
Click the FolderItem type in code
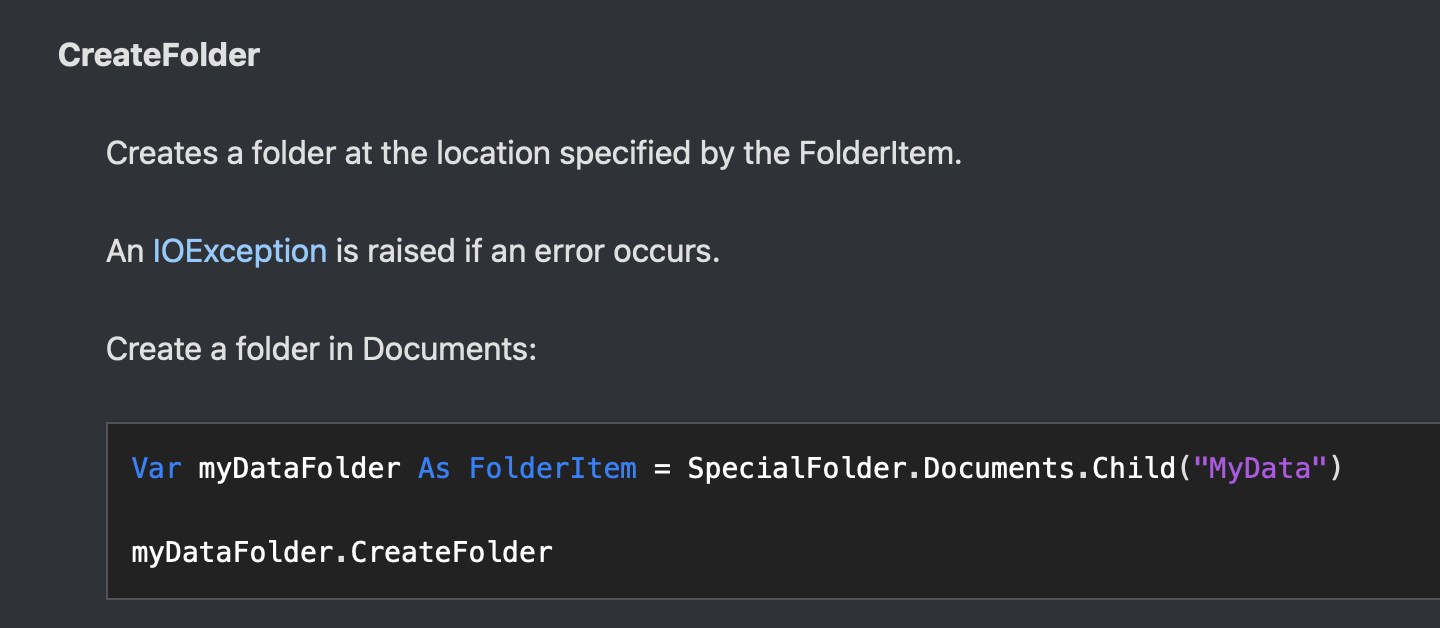coord(553,467)
